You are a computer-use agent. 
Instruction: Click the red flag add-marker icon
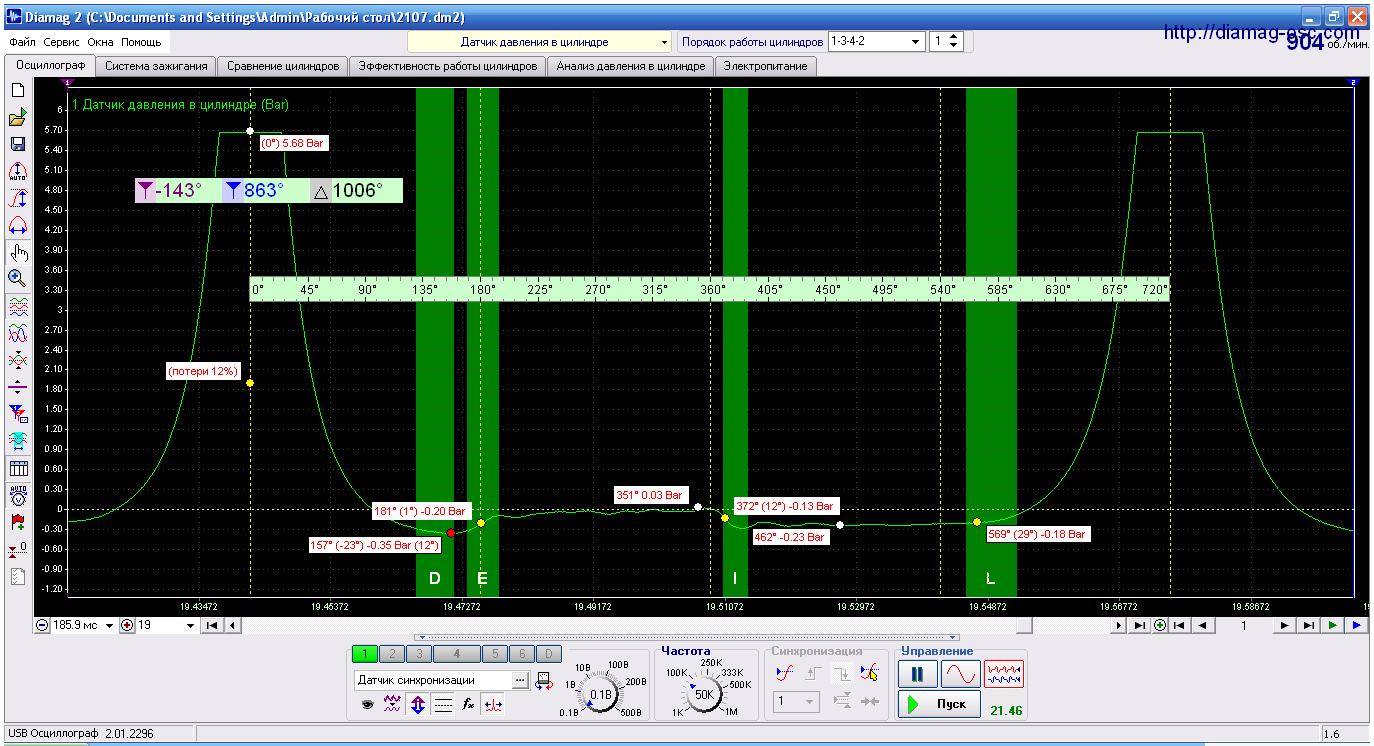pyautogui.click(x=17, y=522)
